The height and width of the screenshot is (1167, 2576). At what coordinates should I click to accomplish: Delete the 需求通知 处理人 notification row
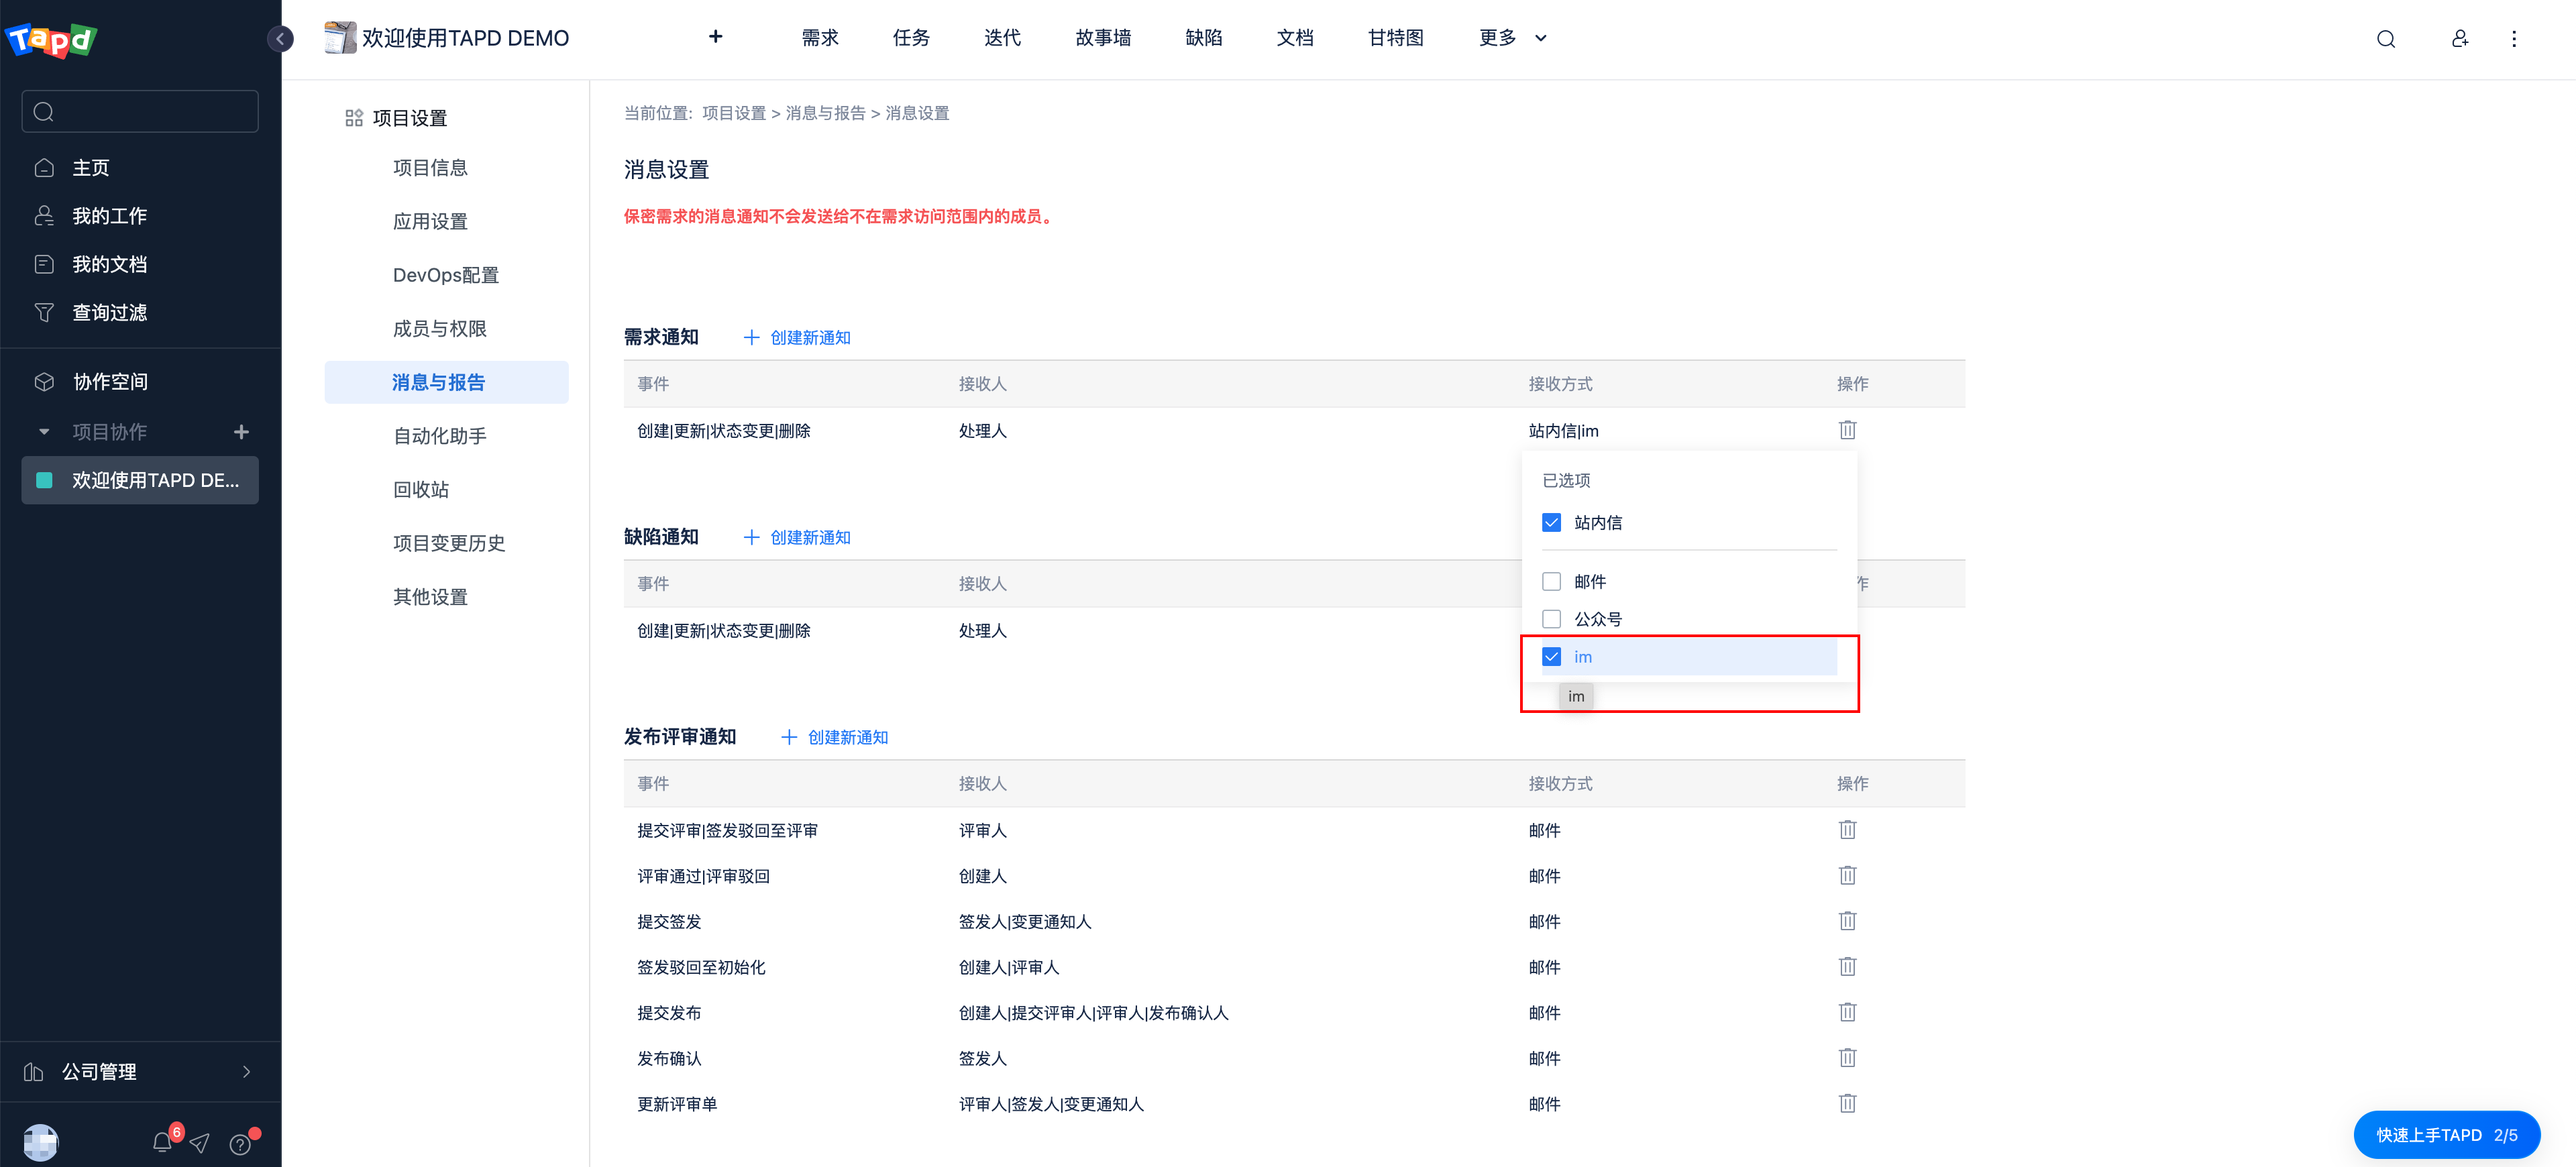pos(1846,430)
